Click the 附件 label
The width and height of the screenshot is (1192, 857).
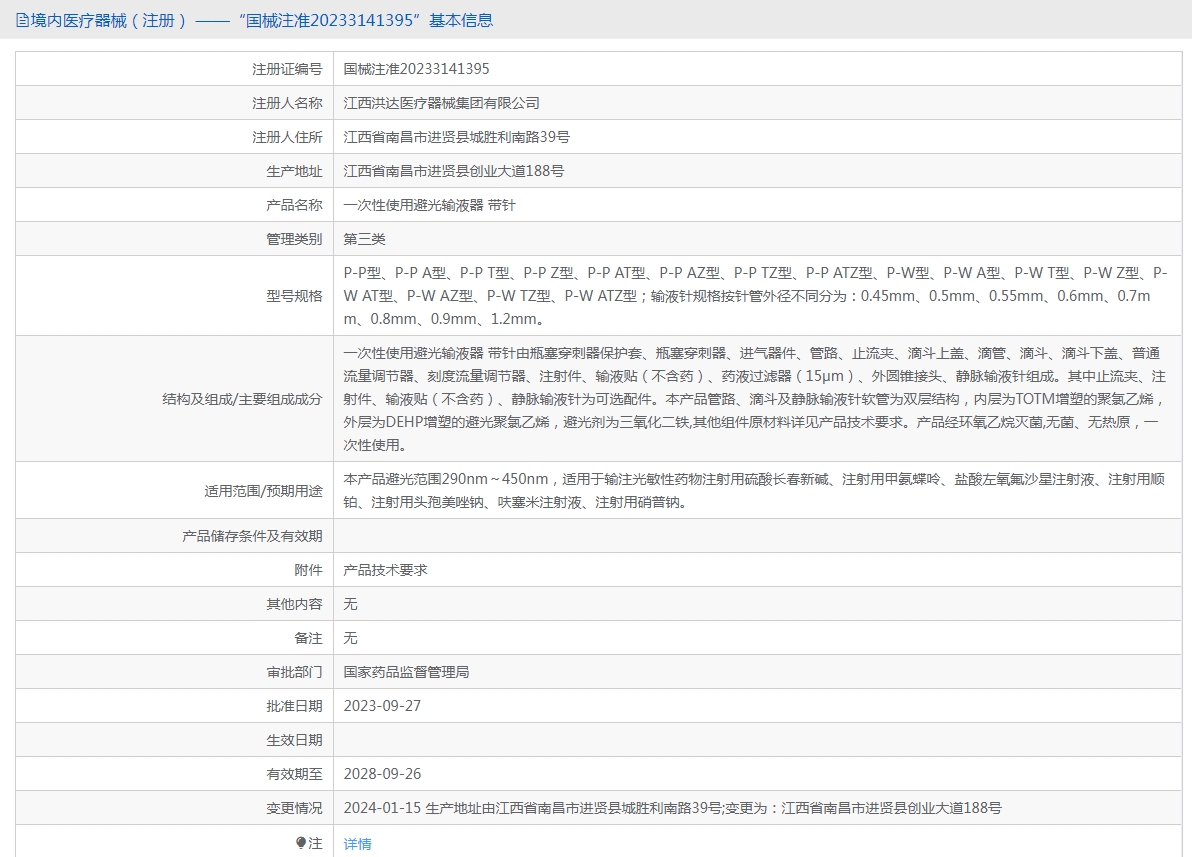coord(308,570)
